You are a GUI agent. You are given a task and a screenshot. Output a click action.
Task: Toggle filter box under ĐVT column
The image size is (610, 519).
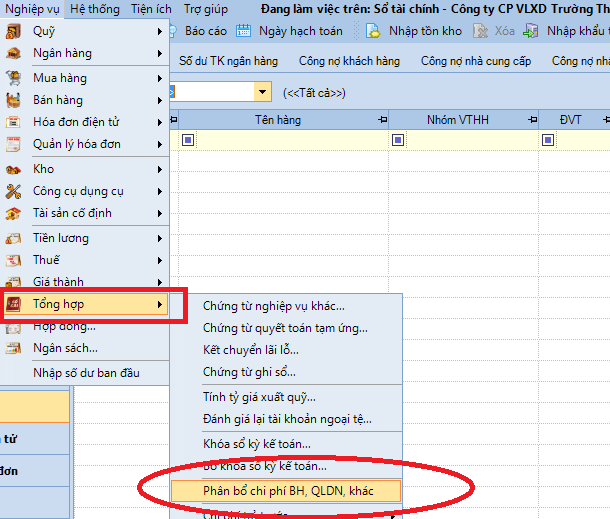point(547,141)
